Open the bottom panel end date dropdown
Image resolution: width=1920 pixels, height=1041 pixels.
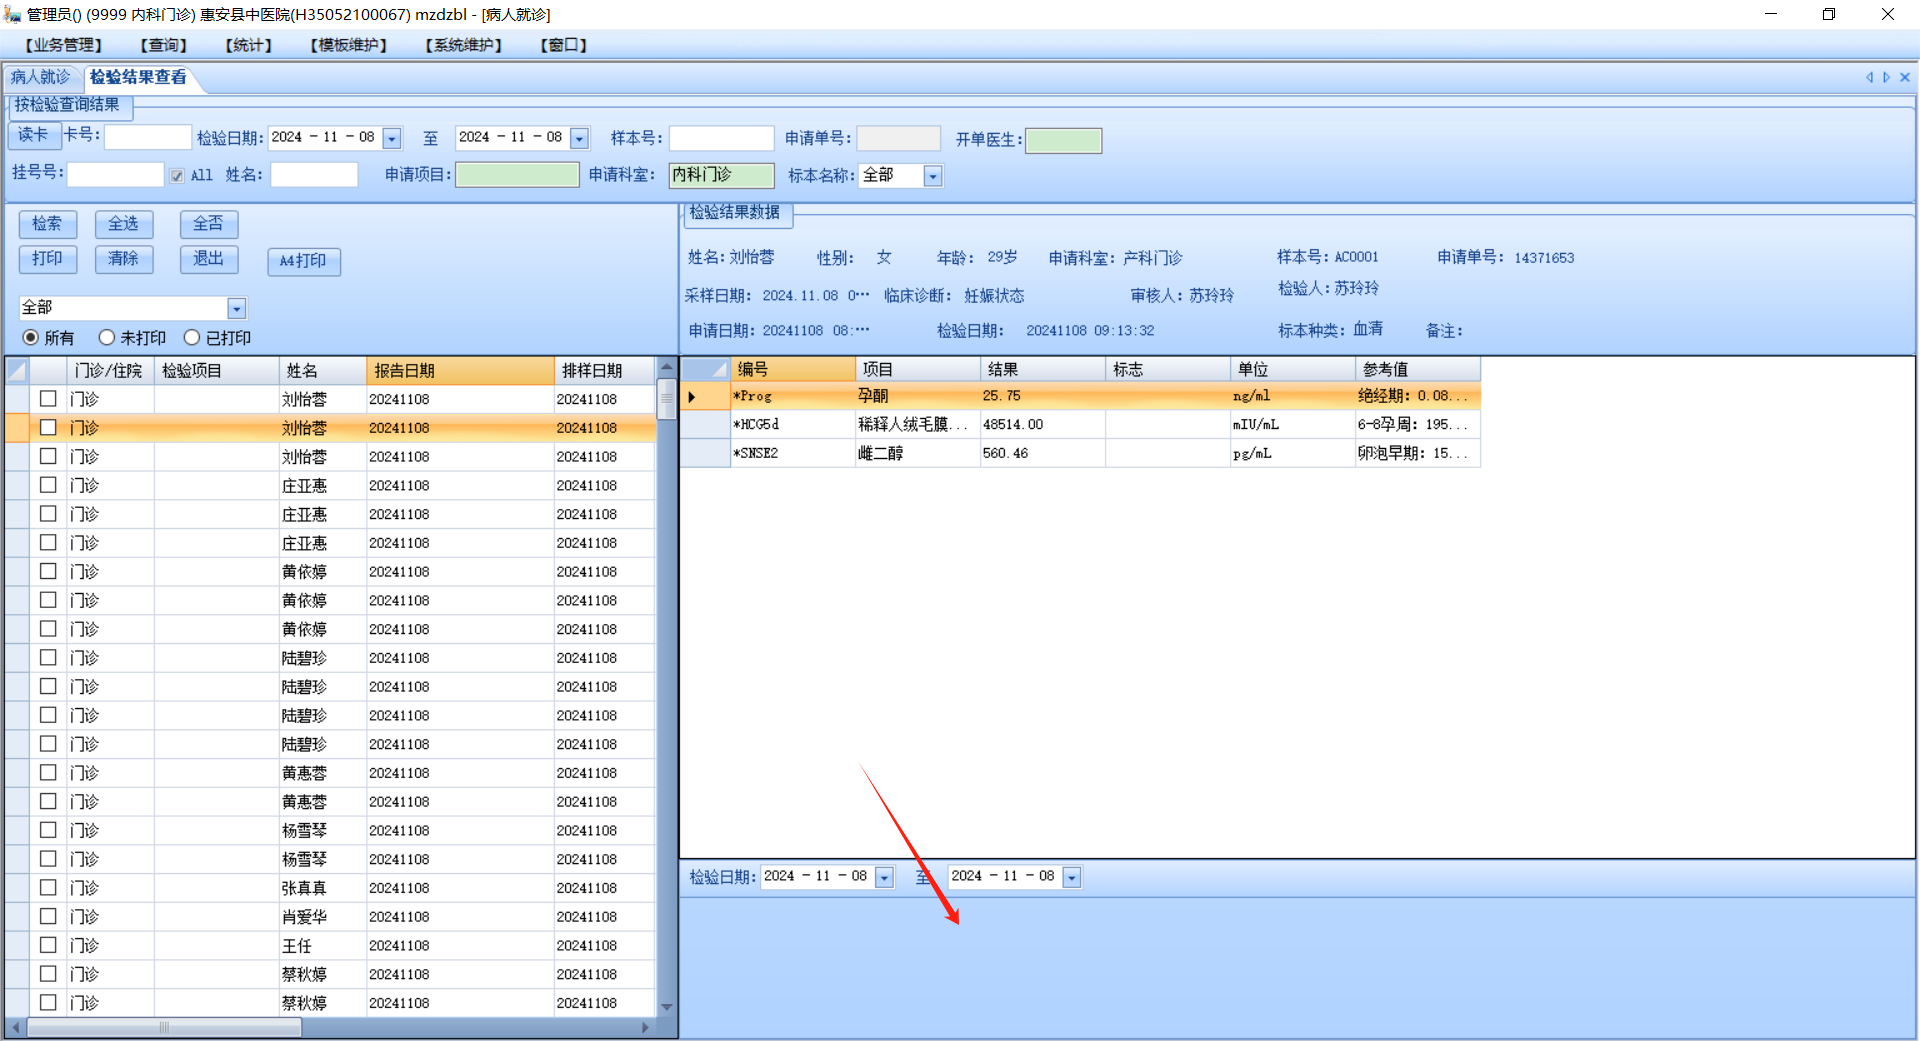(x=1072, y=878)
